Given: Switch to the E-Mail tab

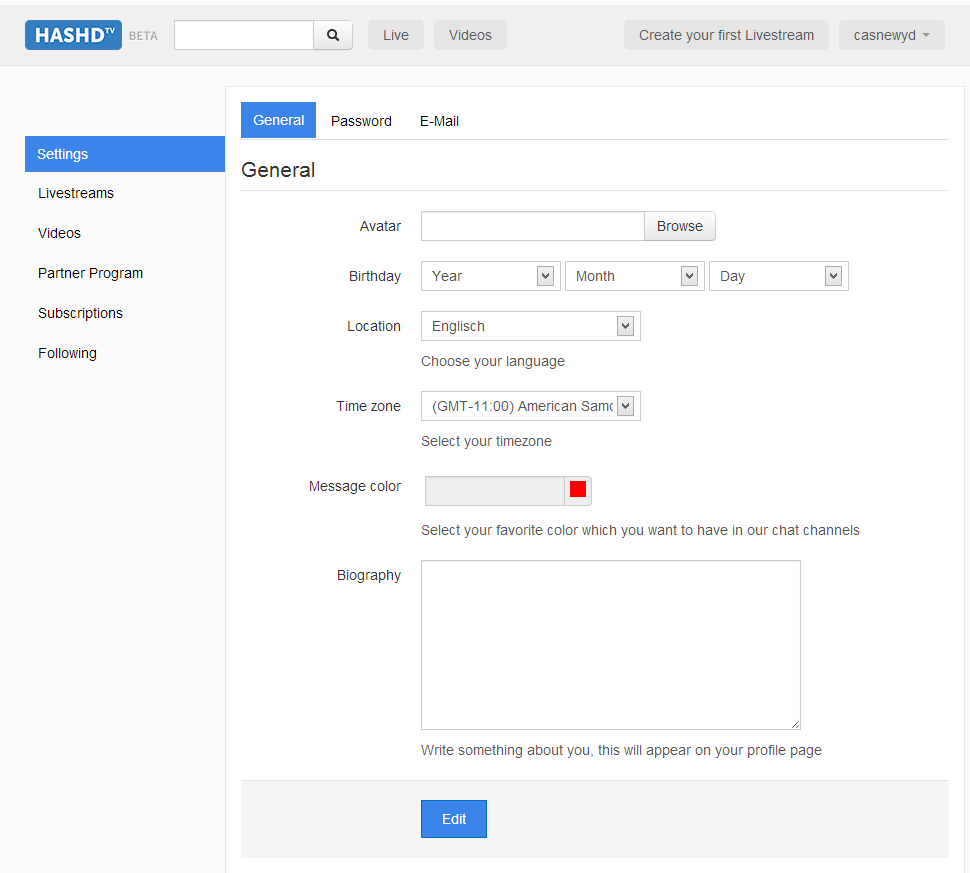Looking at the screenshot, I should pos(439,121).
